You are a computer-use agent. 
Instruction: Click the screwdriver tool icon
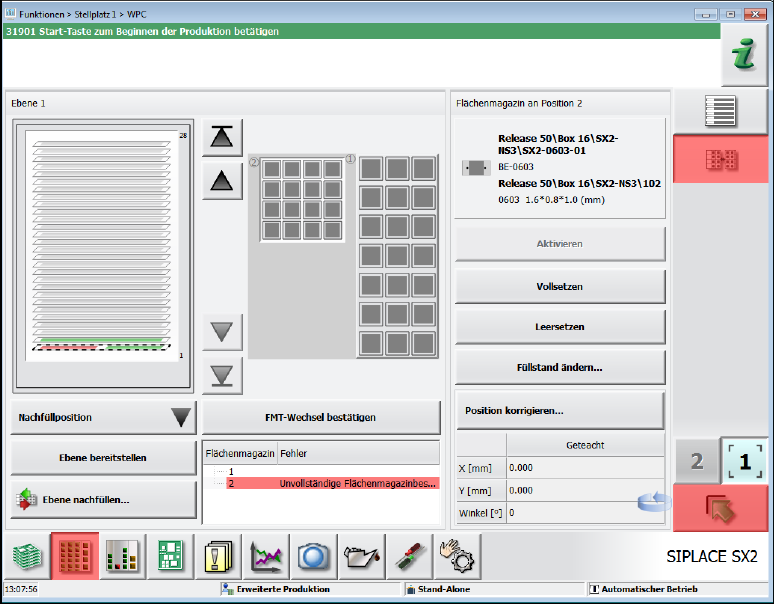coord(411,556)
